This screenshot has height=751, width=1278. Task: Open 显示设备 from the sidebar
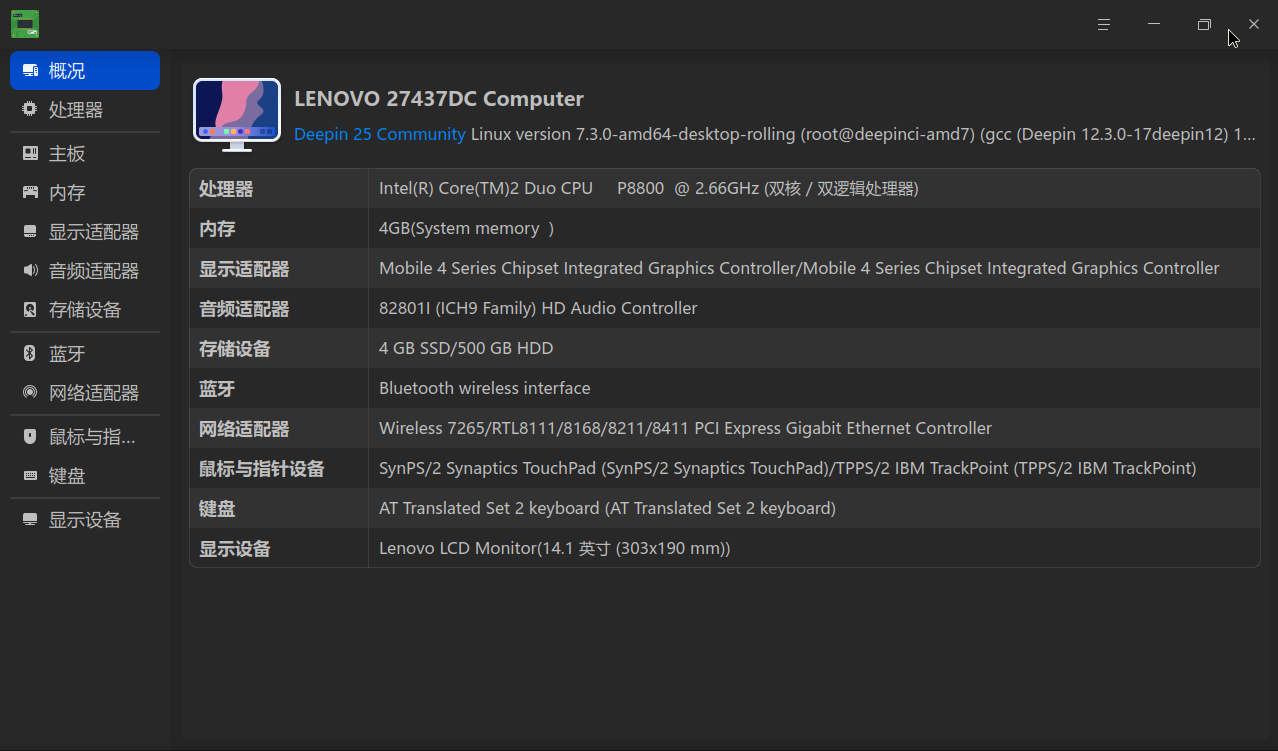(x=85, y=520)
